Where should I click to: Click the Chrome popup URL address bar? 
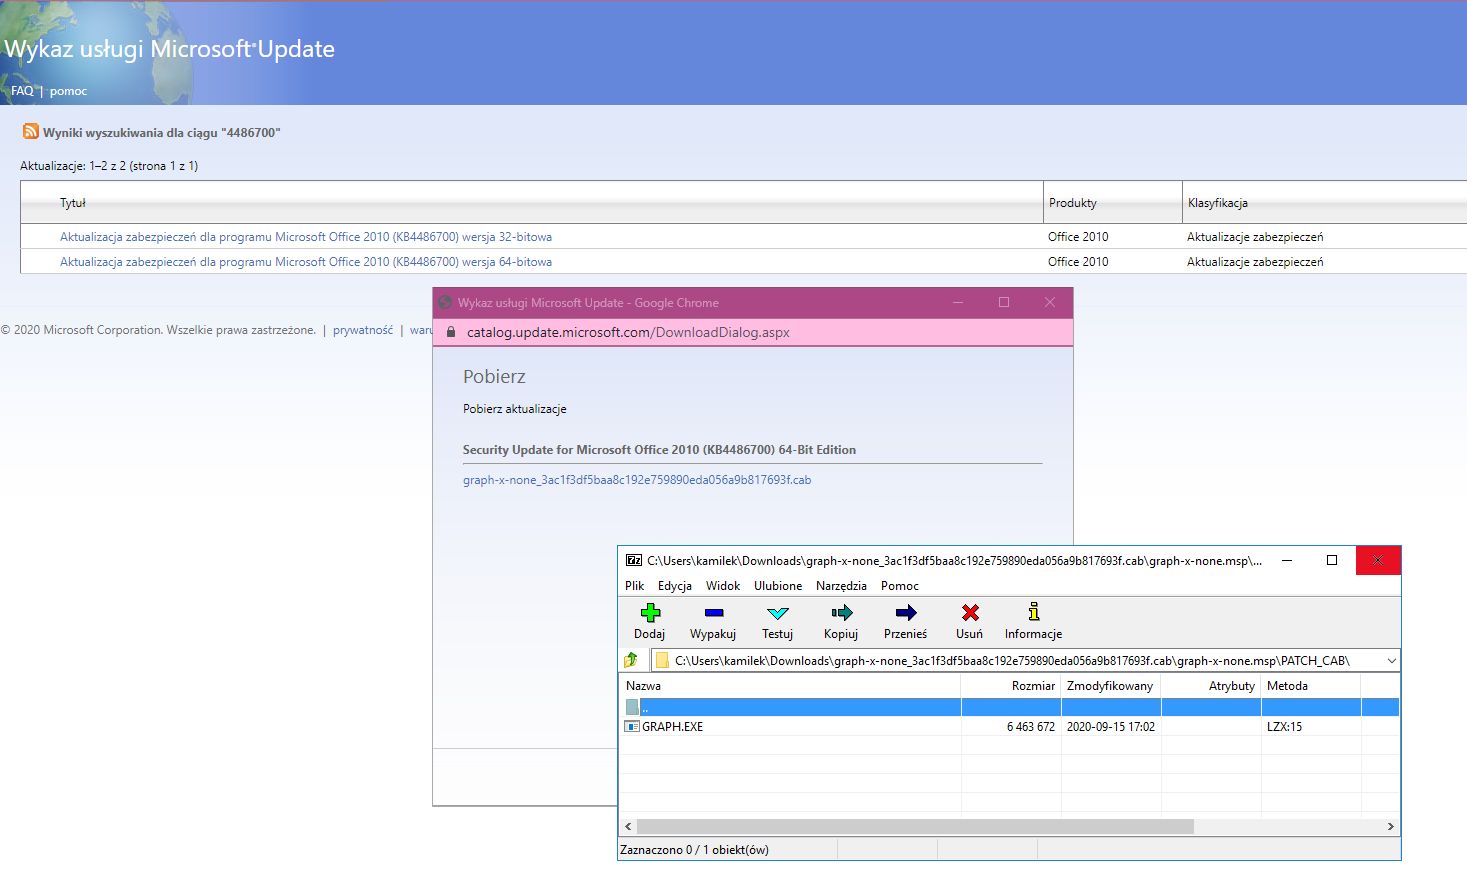tap(628, 332)
